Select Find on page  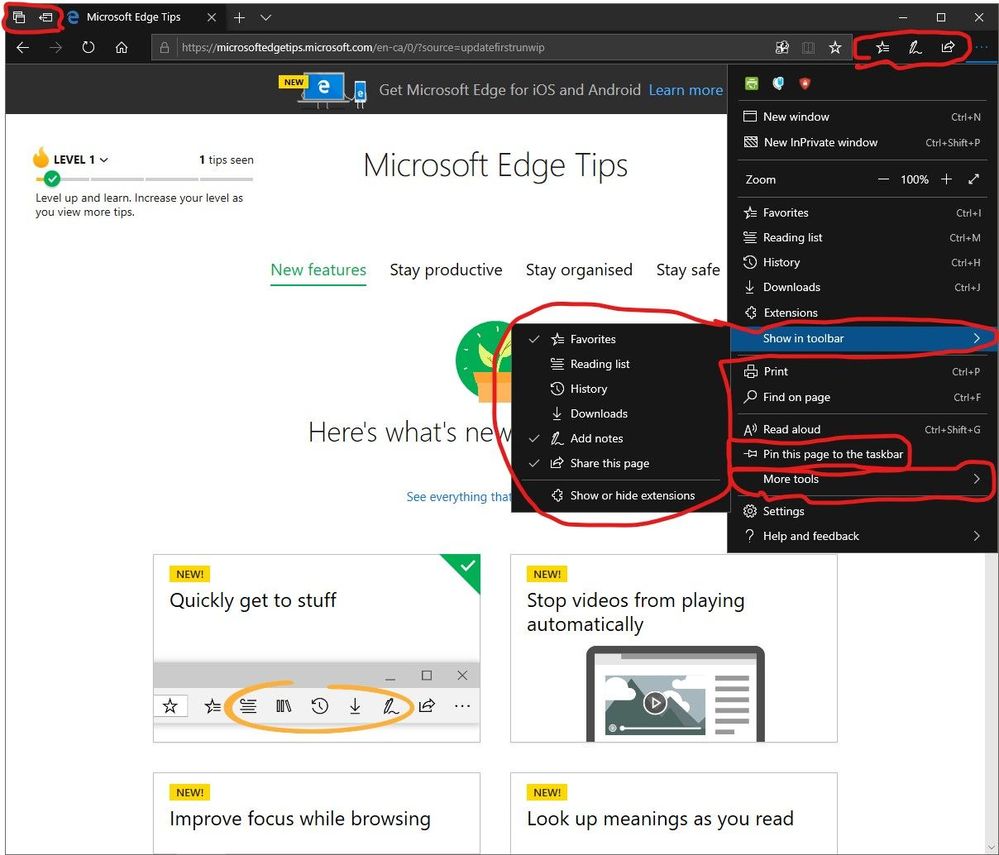click(x=863, y=397)
